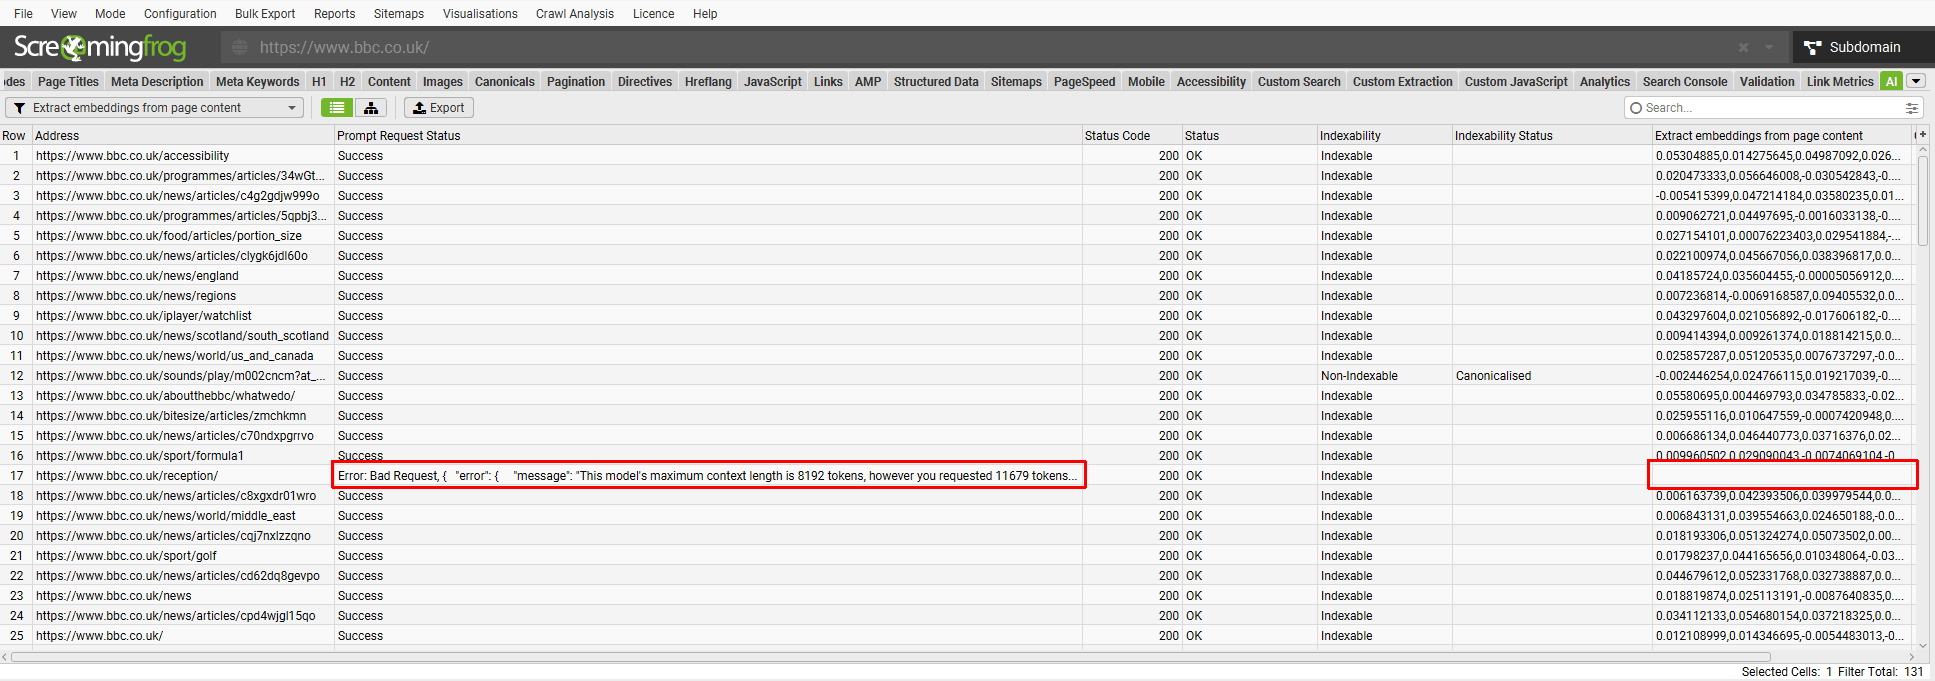Open the Visualisations menu

click(x=480, y=14)
